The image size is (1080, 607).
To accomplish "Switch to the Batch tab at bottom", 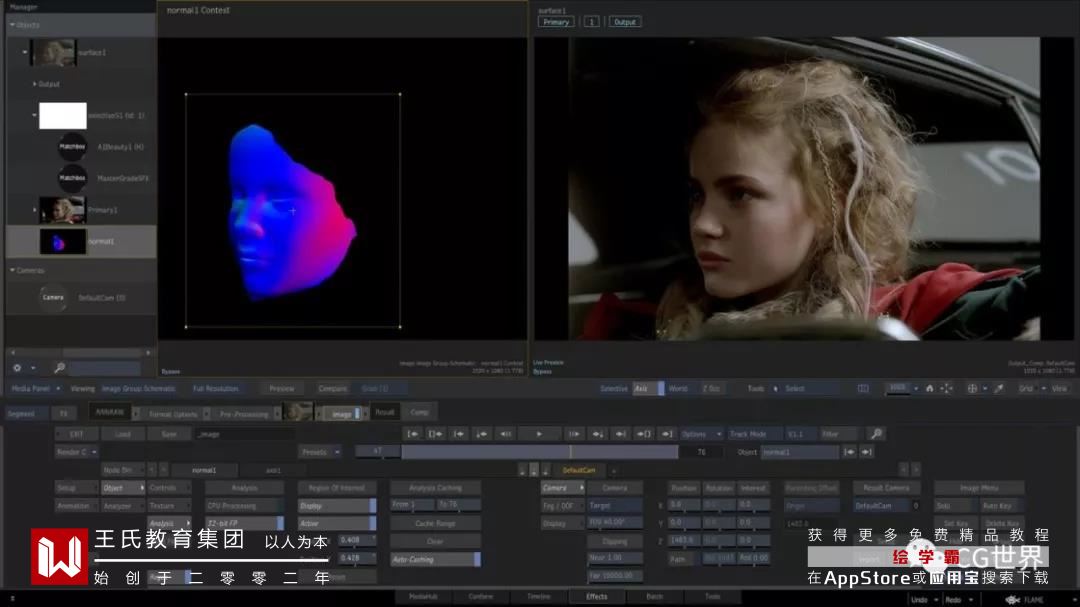I will coord(655,597).
